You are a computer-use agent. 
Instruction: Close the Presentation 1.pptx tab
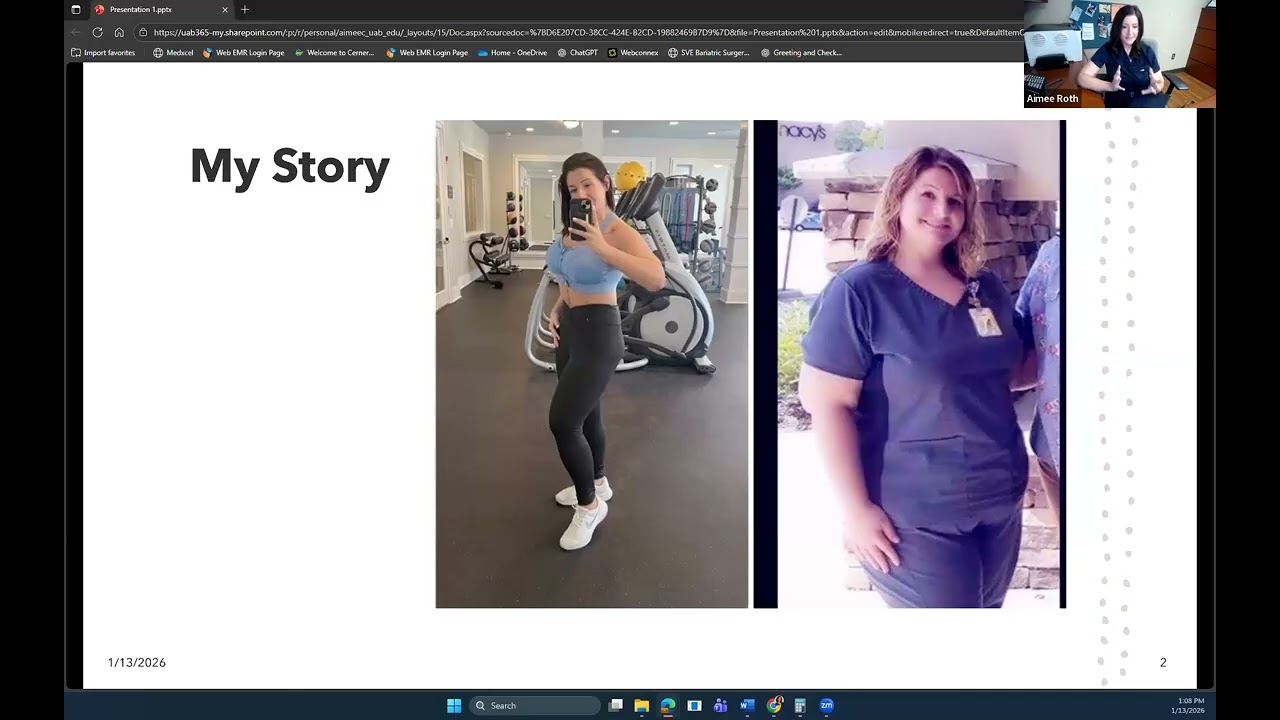225,10
